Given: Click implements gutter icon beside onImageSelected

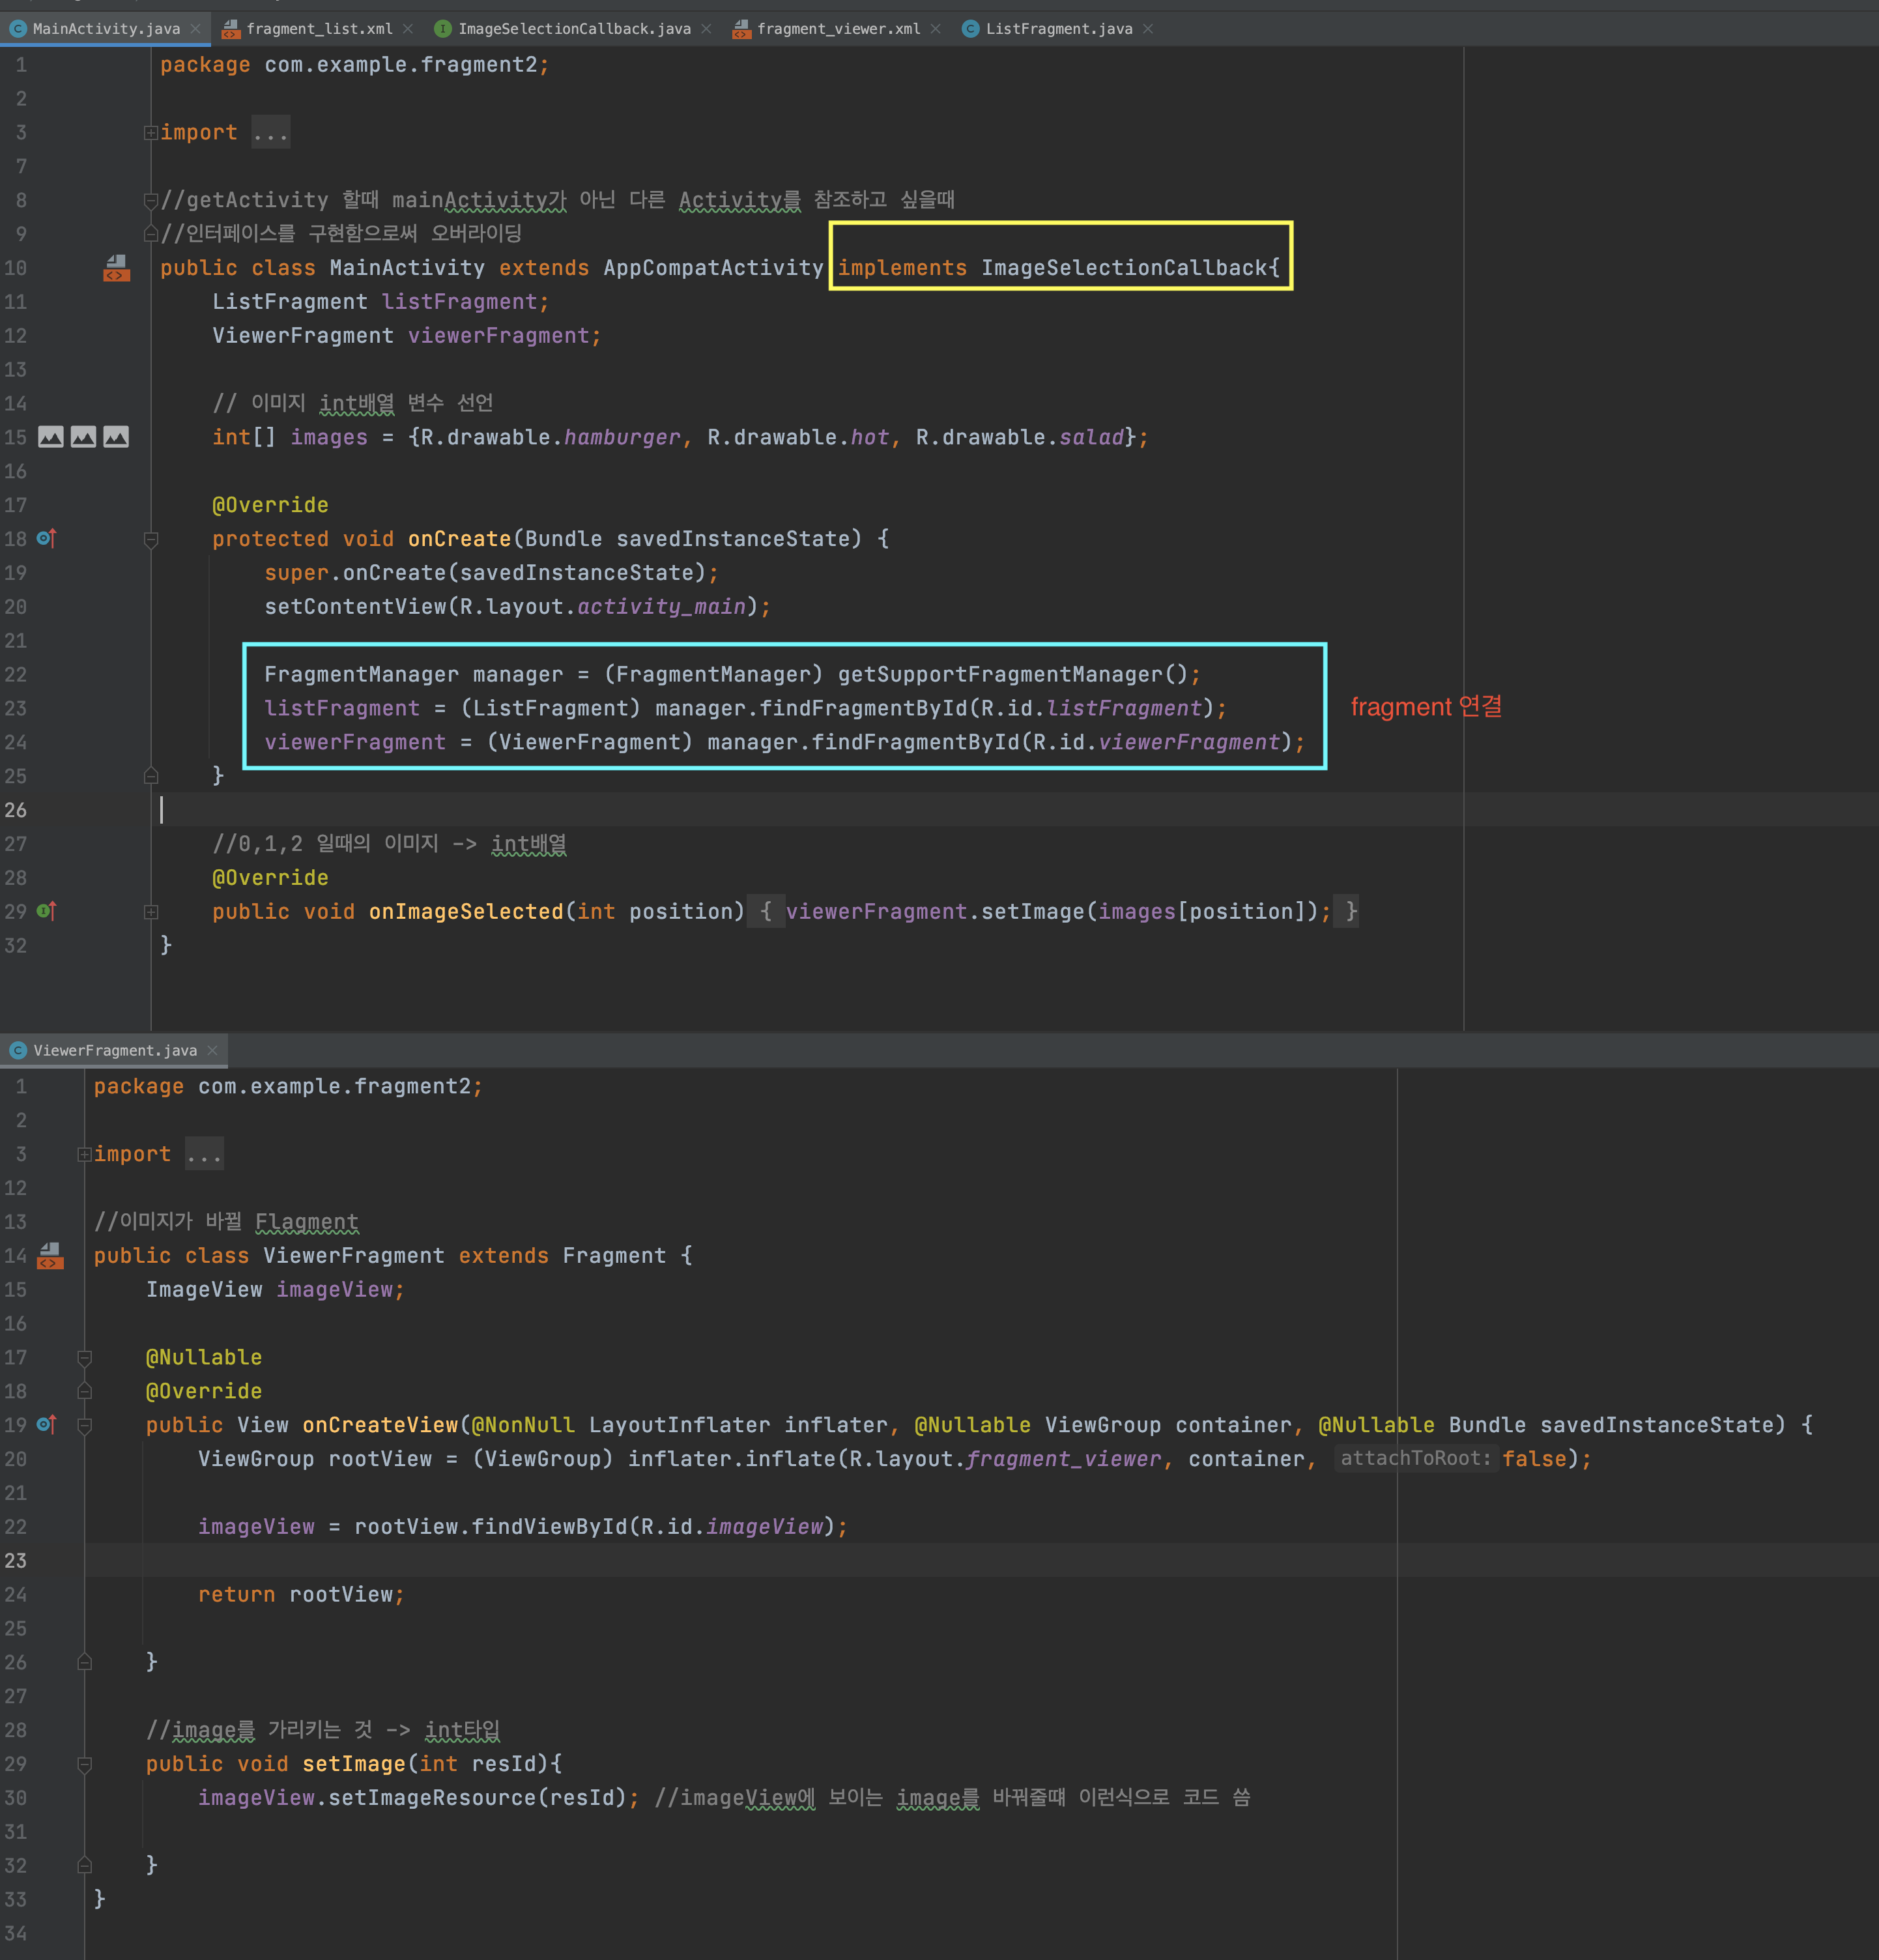Looking at the screenshot, I should [x=46, y=911].
